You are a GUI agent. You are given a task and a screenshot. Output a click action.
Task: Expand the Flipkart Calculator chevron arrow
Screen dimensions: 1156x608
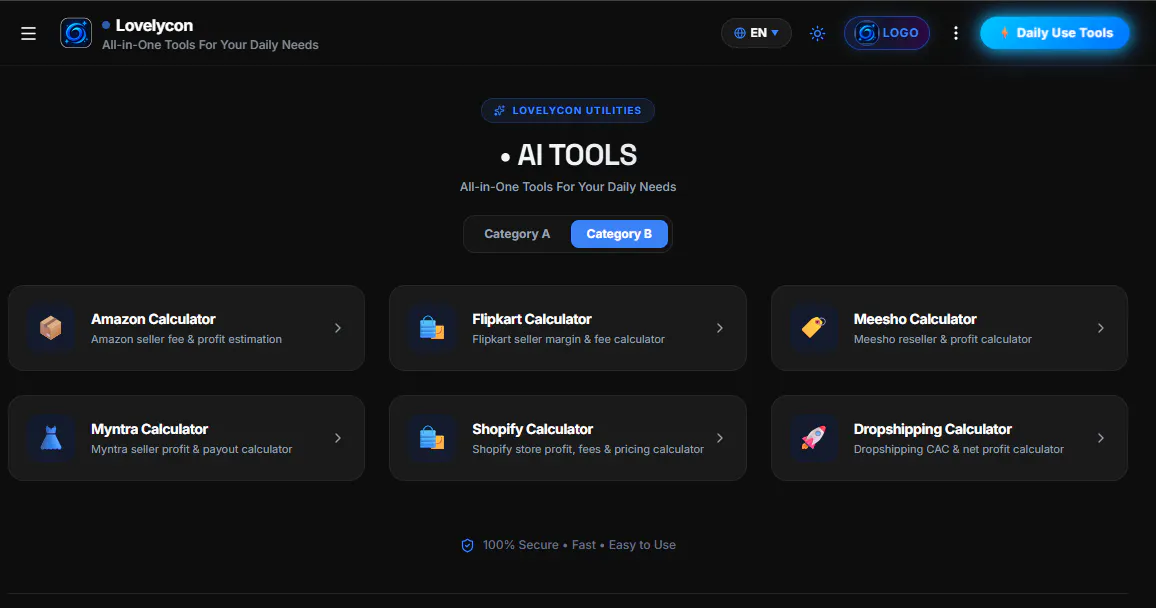tap(720, 328)
